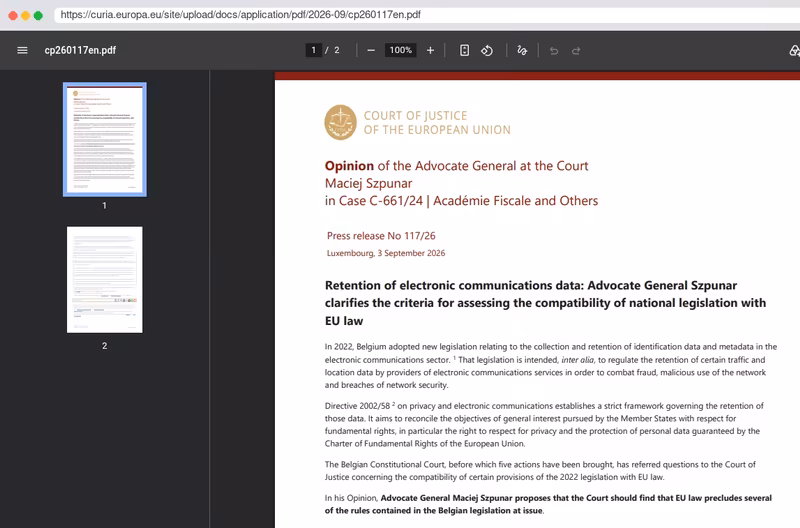This screenshot has height=528, width=800.
Task: Open the page 2 thumbnail
Action: [x=105, y=280]
